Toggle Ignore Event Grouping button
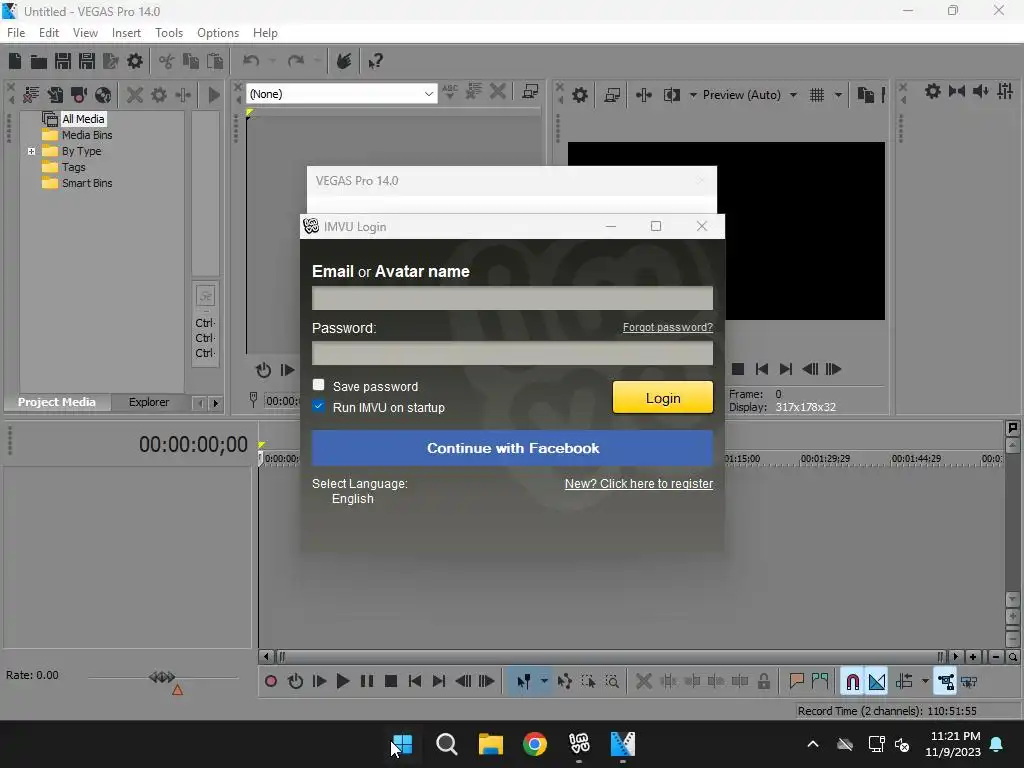This screenshot has height=768, width=1024. 969,681
